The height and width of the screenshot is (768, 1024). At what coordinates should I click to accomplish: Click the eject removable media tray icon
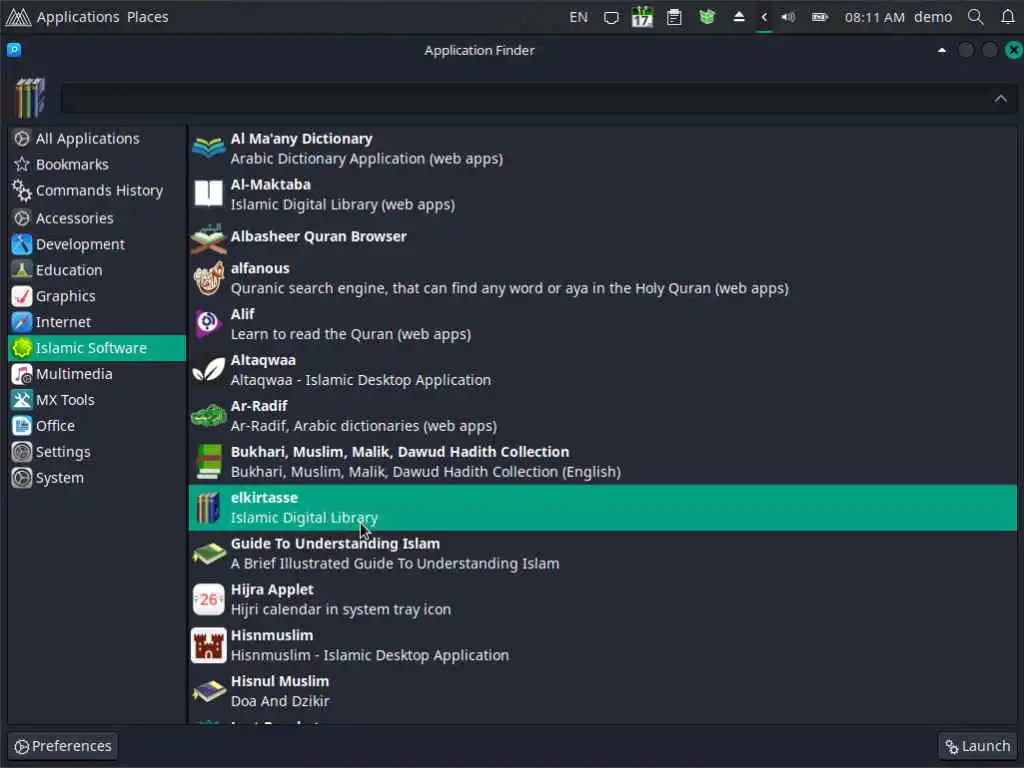739,17
